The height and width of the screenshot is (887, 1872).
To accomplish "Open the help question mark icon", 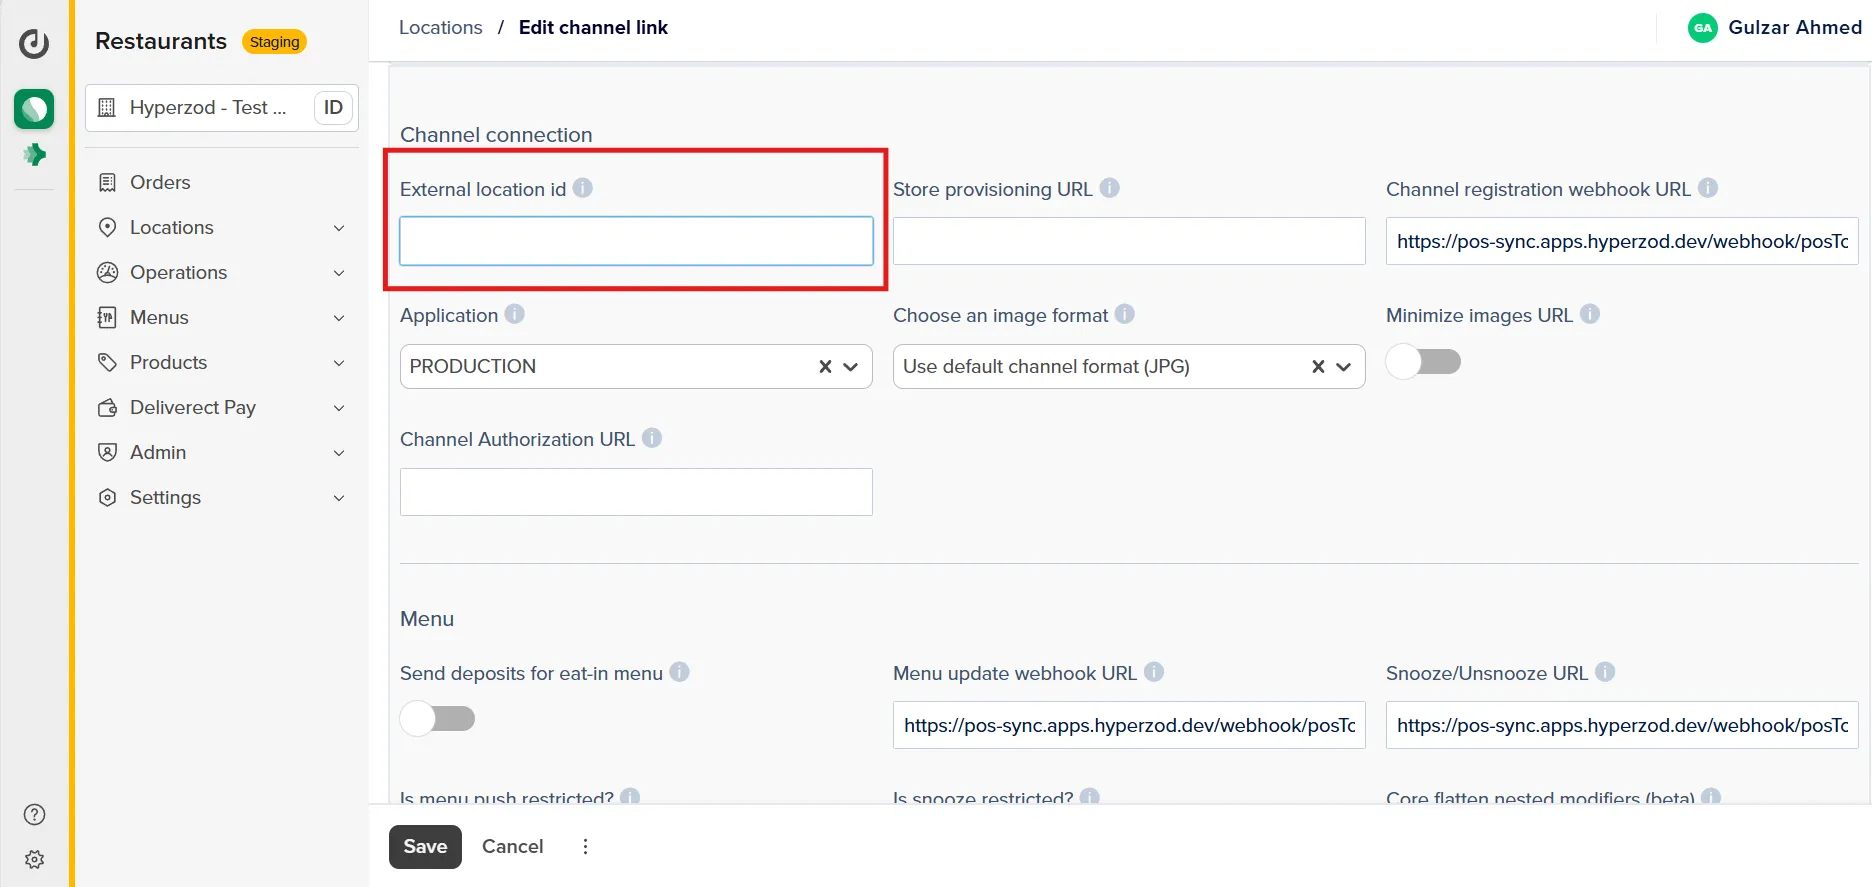I will (x=34, y=814).
